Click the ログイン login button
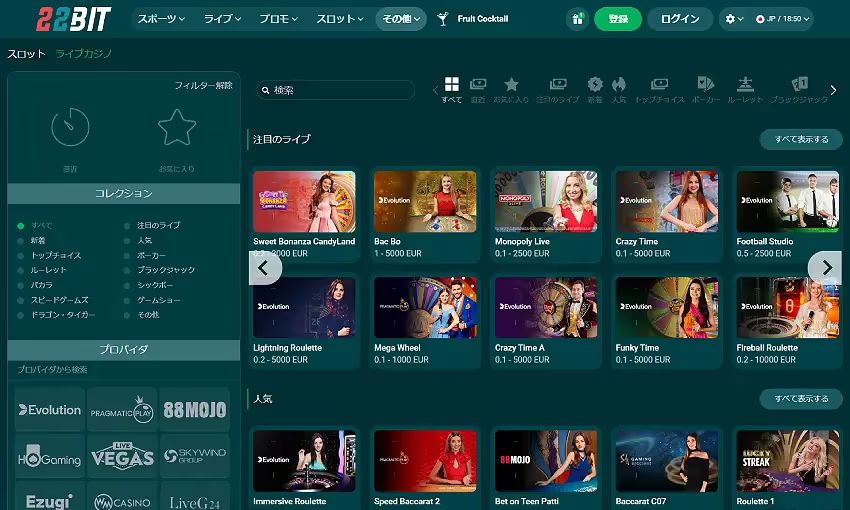 [x=680, y=19]
